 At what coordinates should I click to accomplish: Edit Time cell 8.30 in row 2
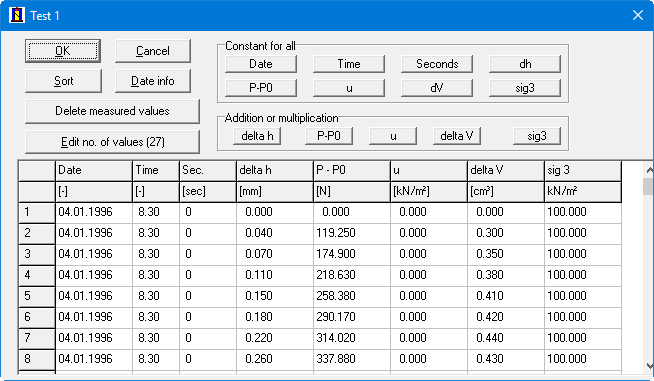[x=156, y=233]
